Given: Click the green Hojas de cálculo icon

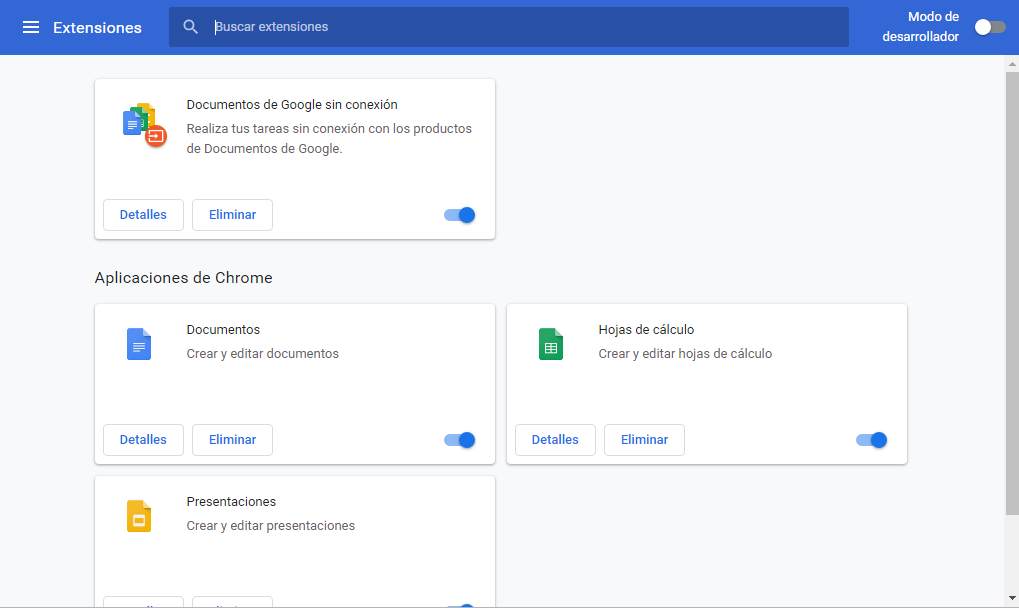Looking at the screenshot, I should 550,344.
